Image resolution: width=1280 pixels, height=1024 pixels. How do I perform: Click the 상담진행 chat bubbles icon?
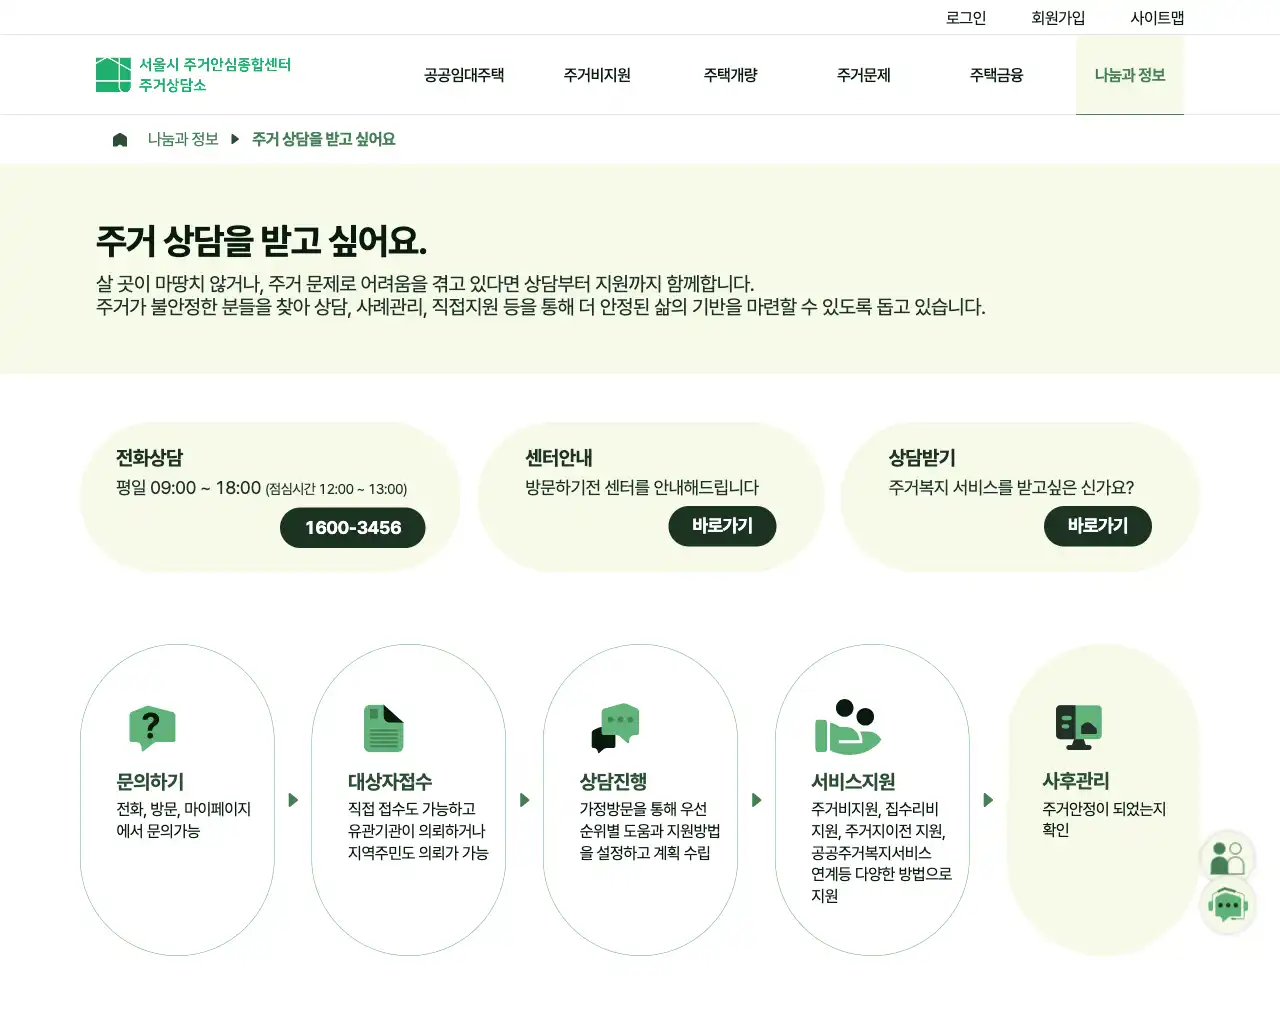click(x=615, y=728)
